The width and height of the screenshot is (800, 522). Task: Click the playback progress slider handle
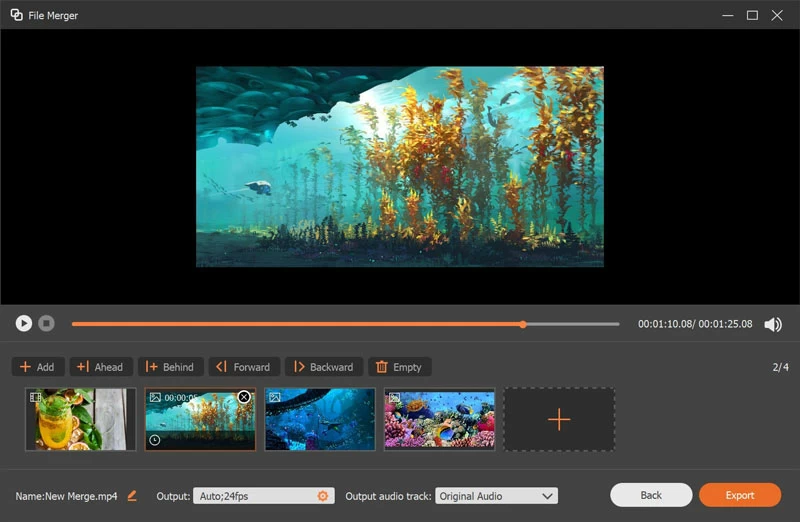(523, 324)
